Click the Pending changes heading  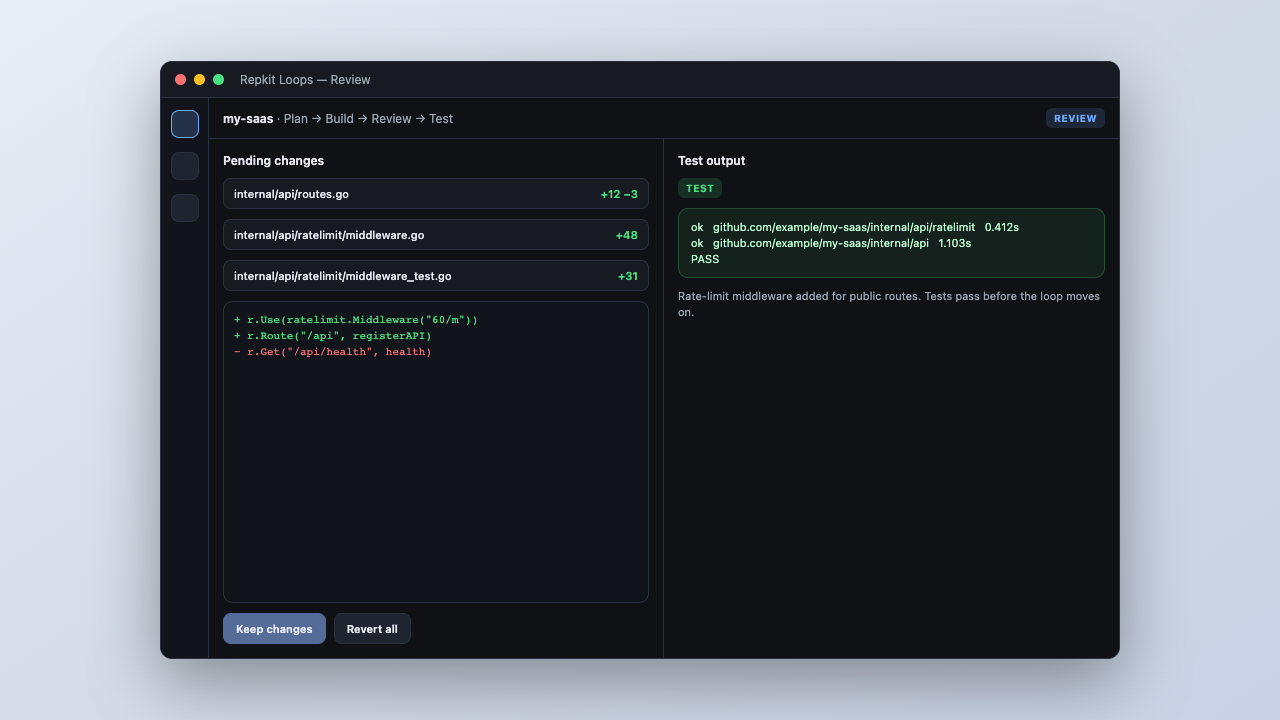pyautogui.click(x=273, y=161)
